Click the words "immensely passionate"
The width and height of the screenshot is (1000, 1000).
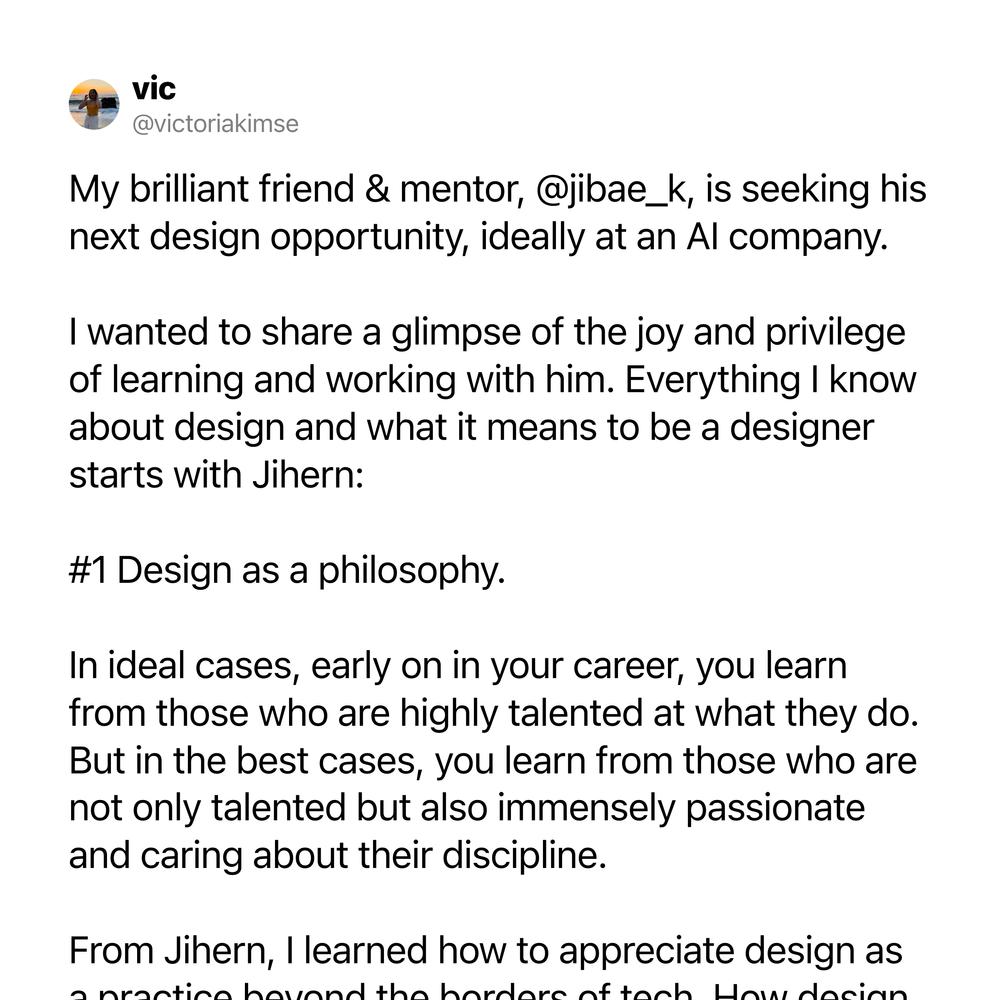pyautogui.click(x=681, y=809)
